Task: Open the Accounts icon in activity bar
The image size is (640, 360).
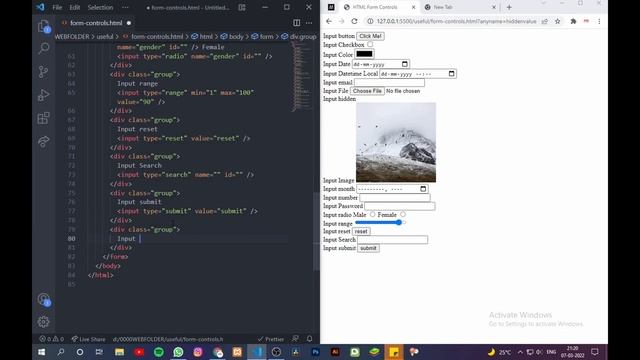Action: 44,300
